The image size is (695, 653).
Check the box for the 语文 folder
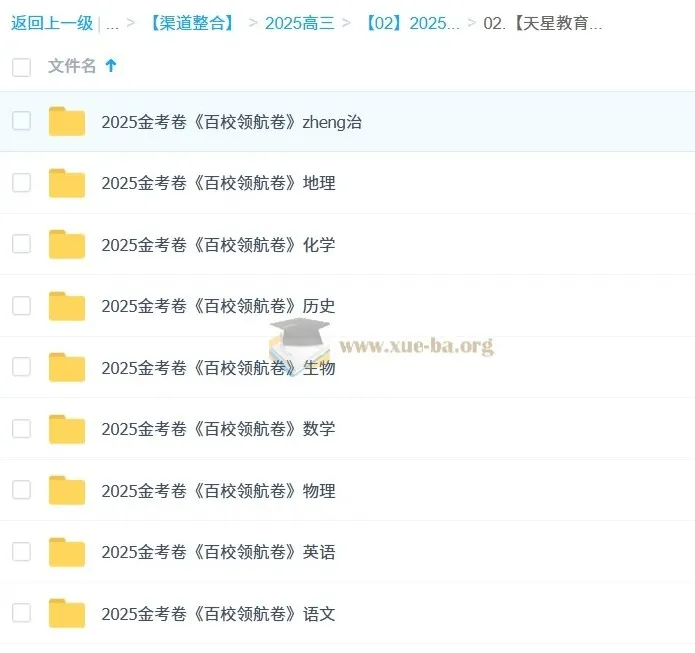click(21, 613)
